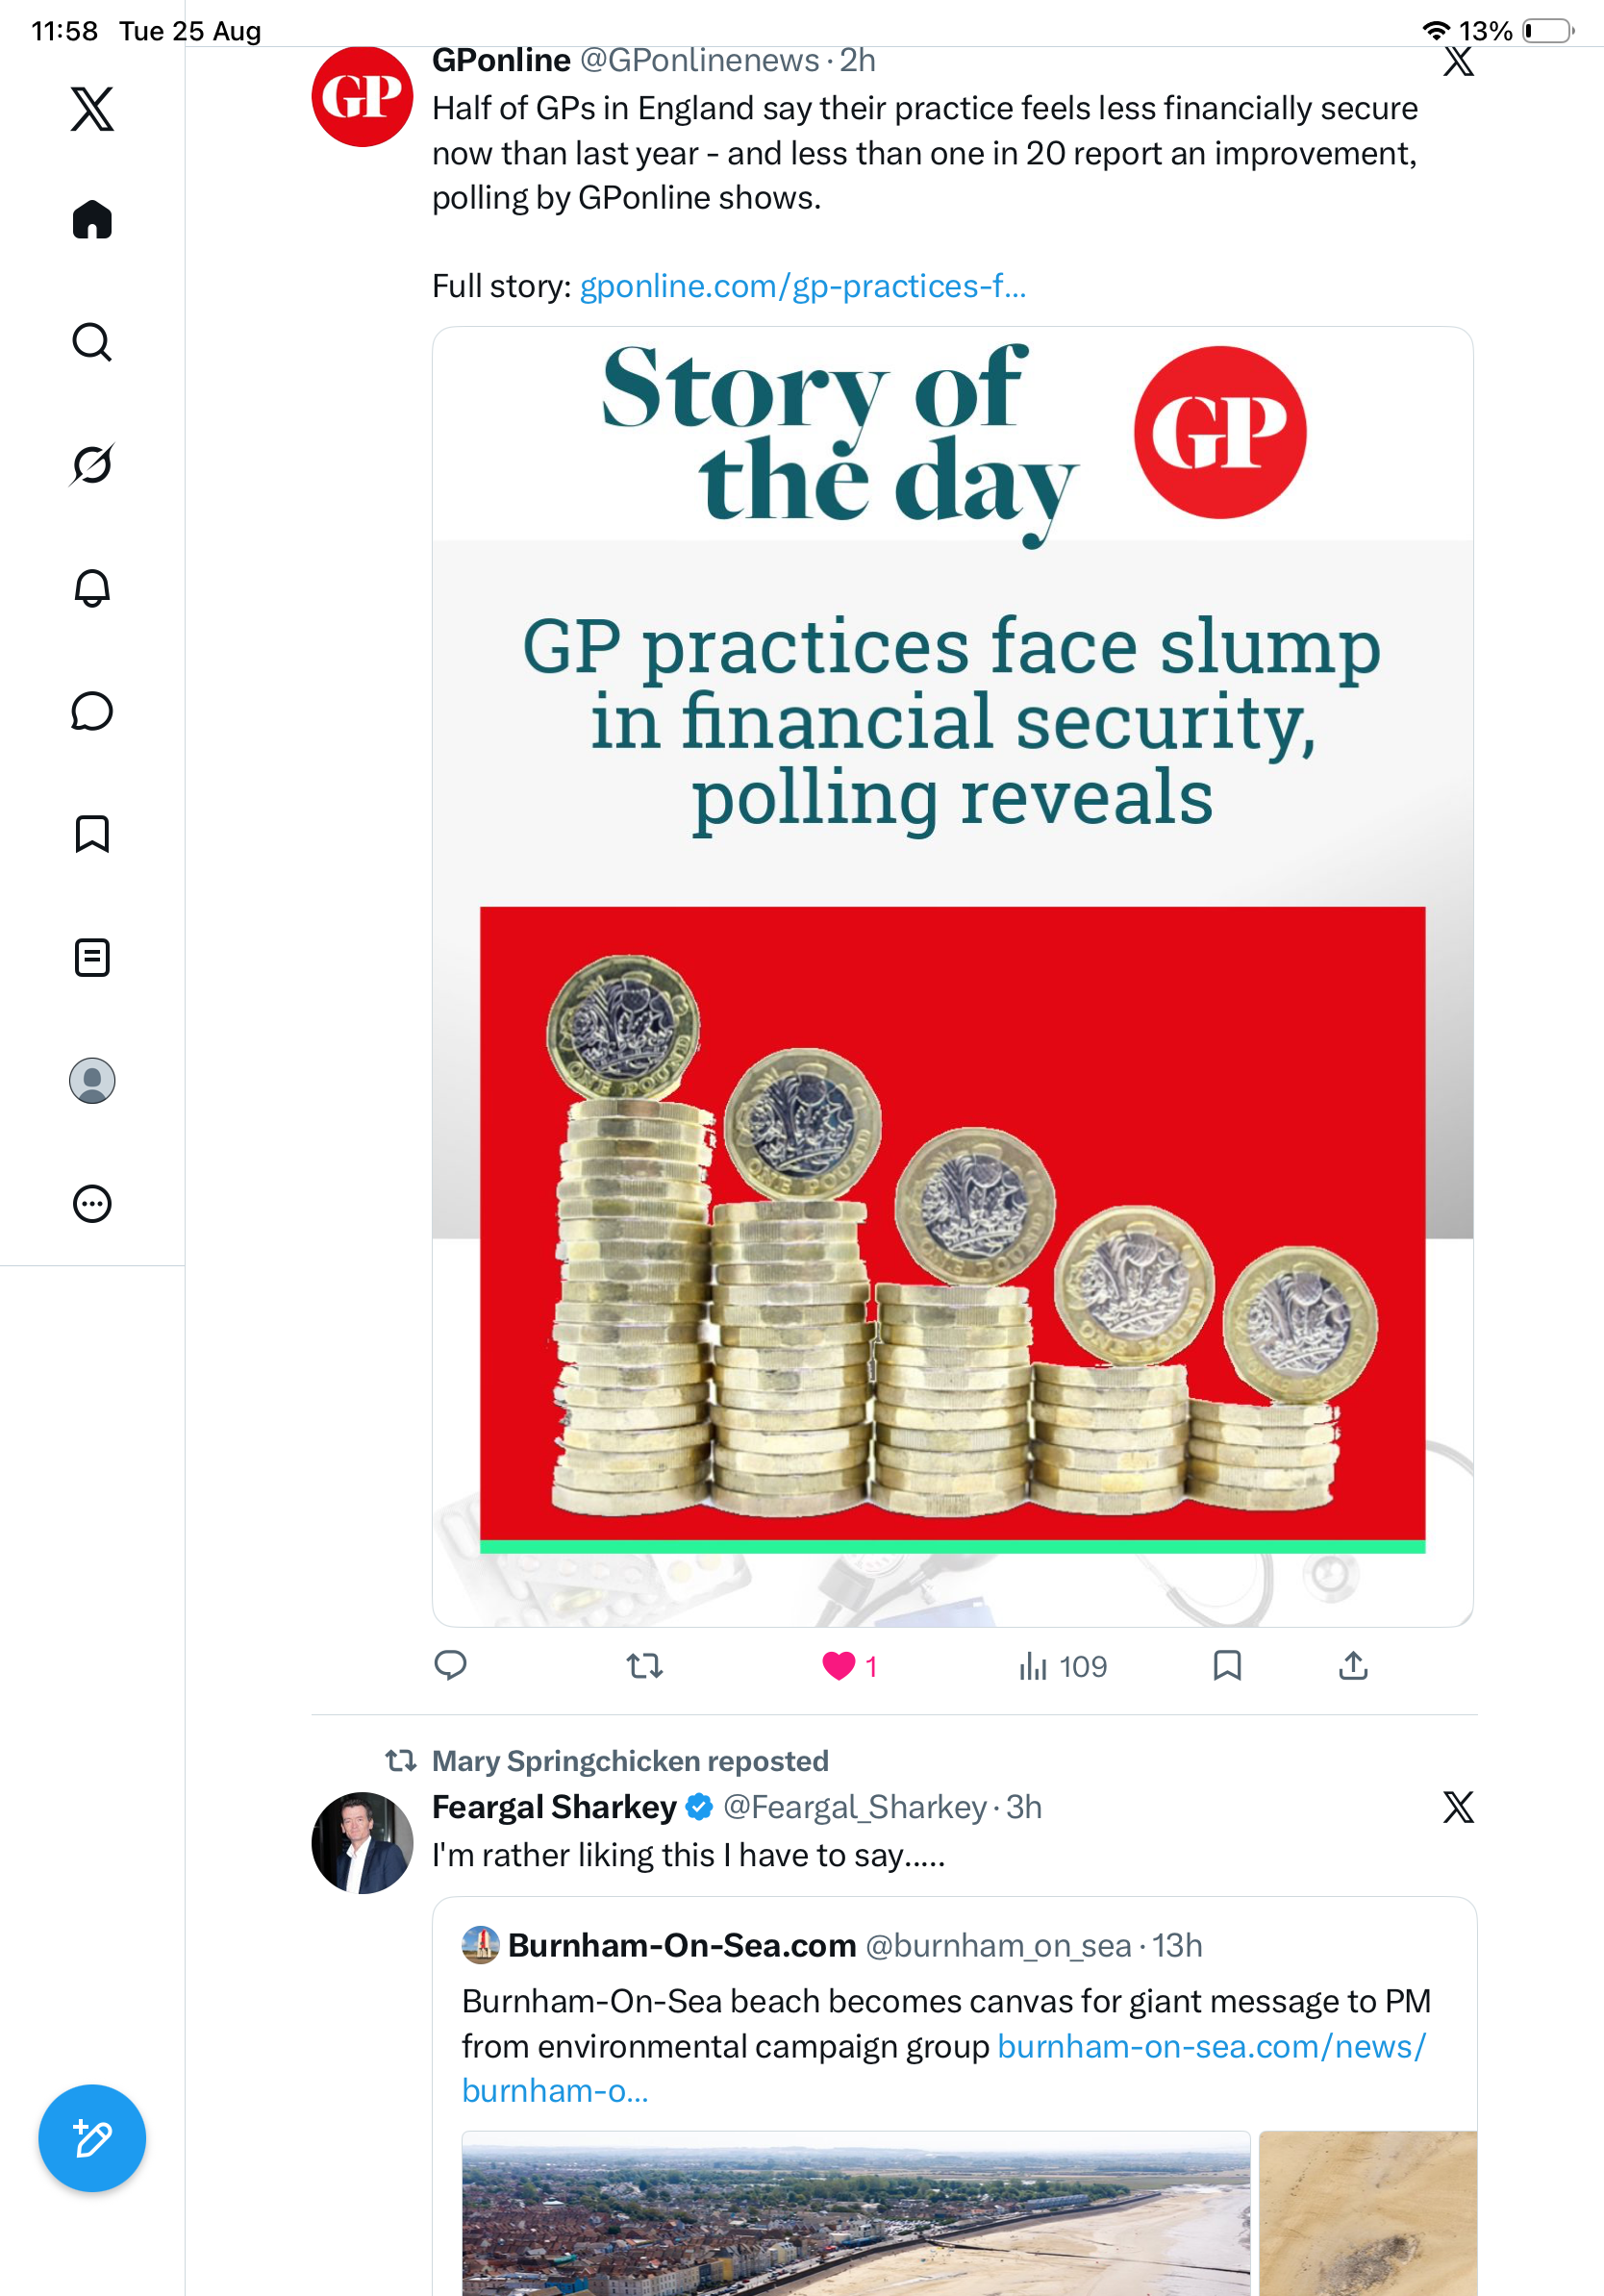Open the Story of the day image
The width and height of the screenshot is (1604, 2296).
point(952,976)
